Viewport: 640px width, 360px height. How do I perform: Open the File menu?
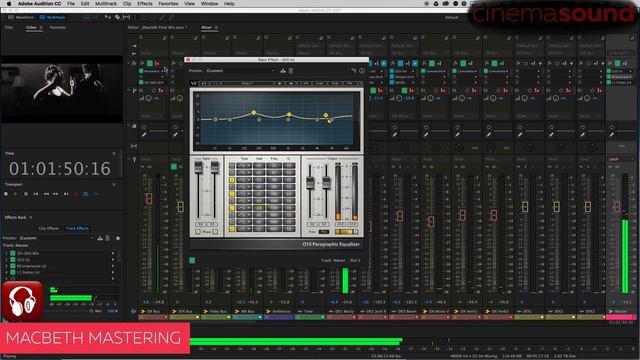71,4
